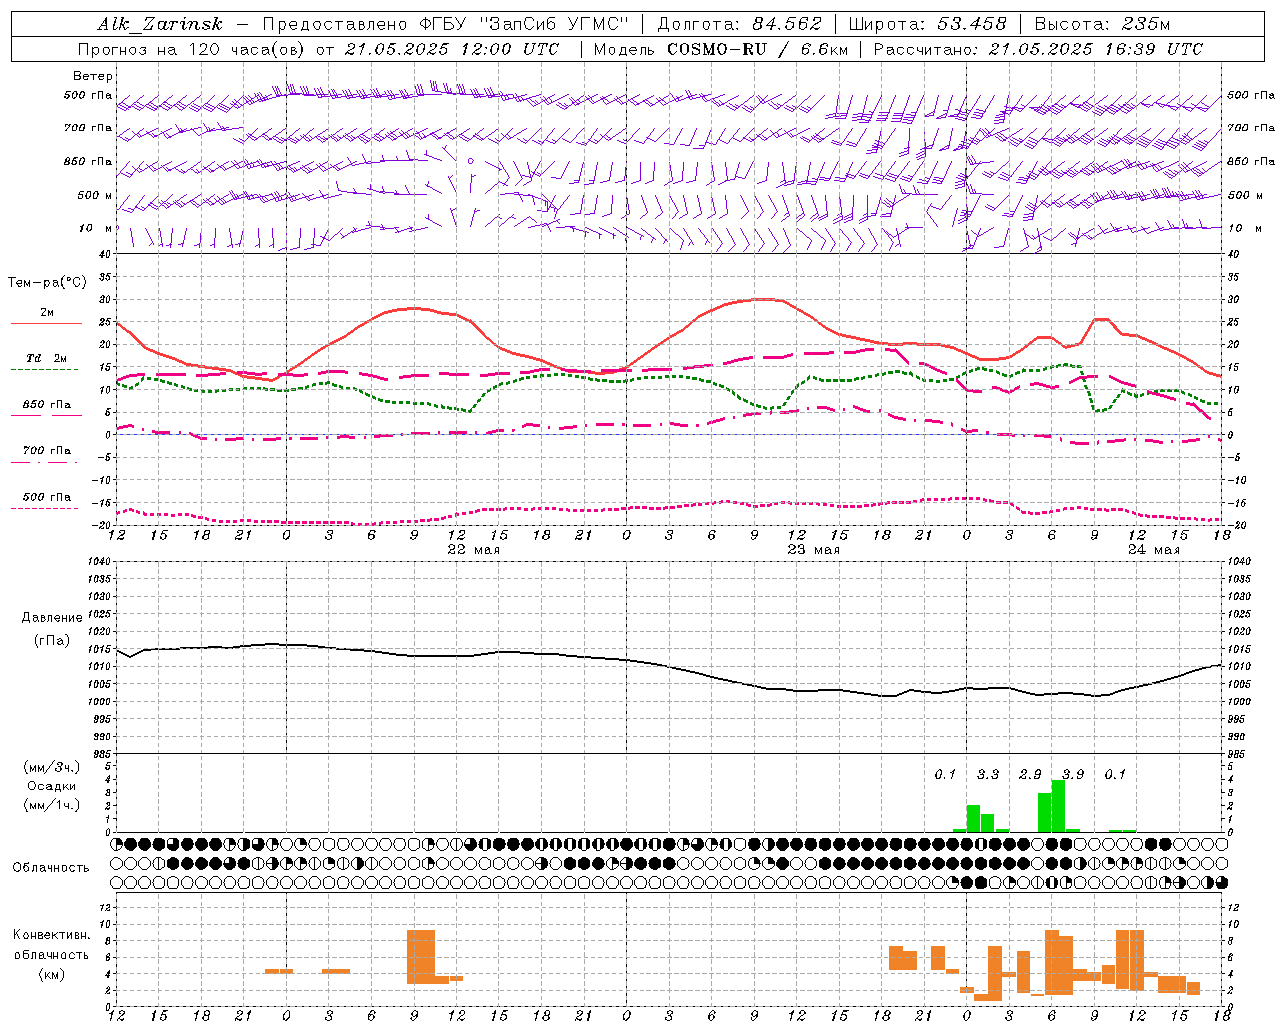Click the tallest green precipitation bar

click(1058, 806)
